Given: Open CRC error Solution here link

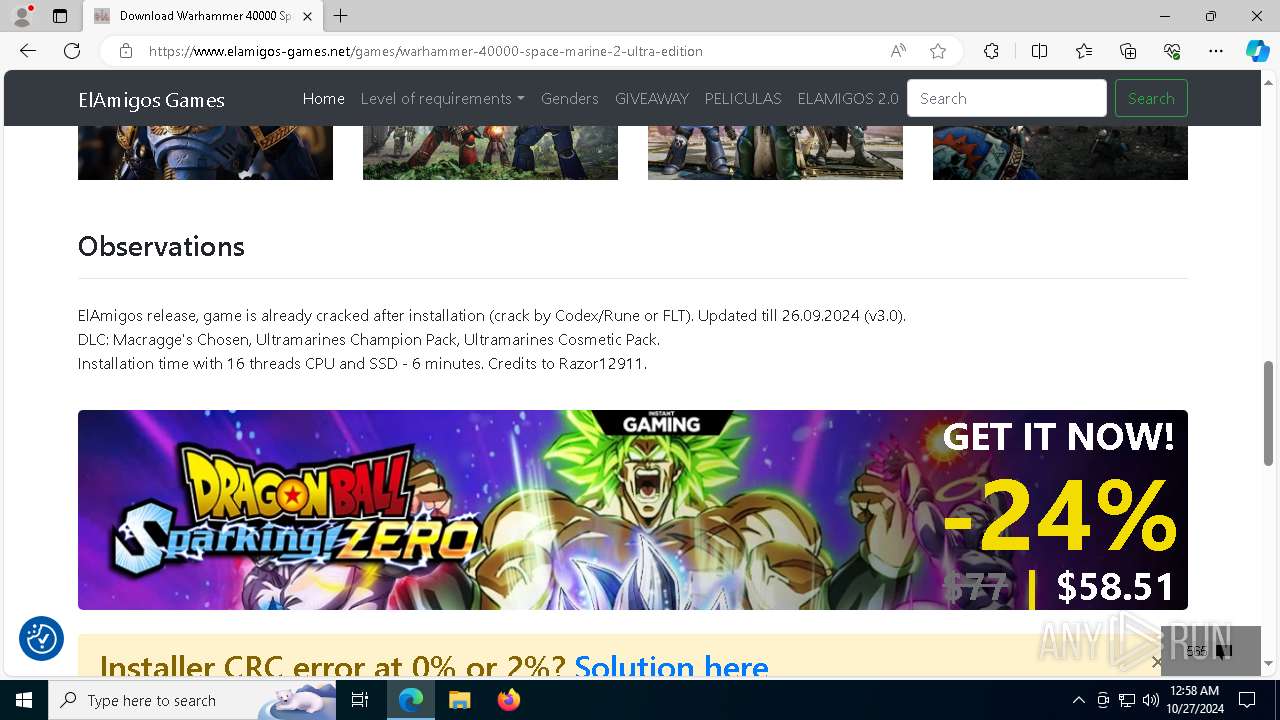Looking at the screenshot, I should (671, 665).
